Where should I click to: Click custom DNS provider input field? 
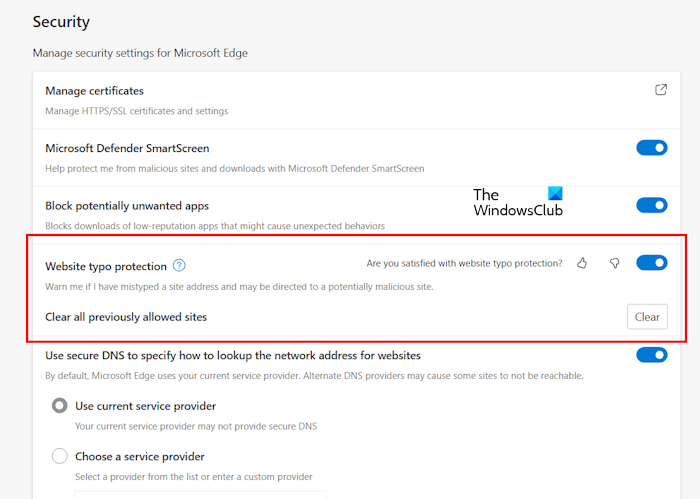coord(200,494)
